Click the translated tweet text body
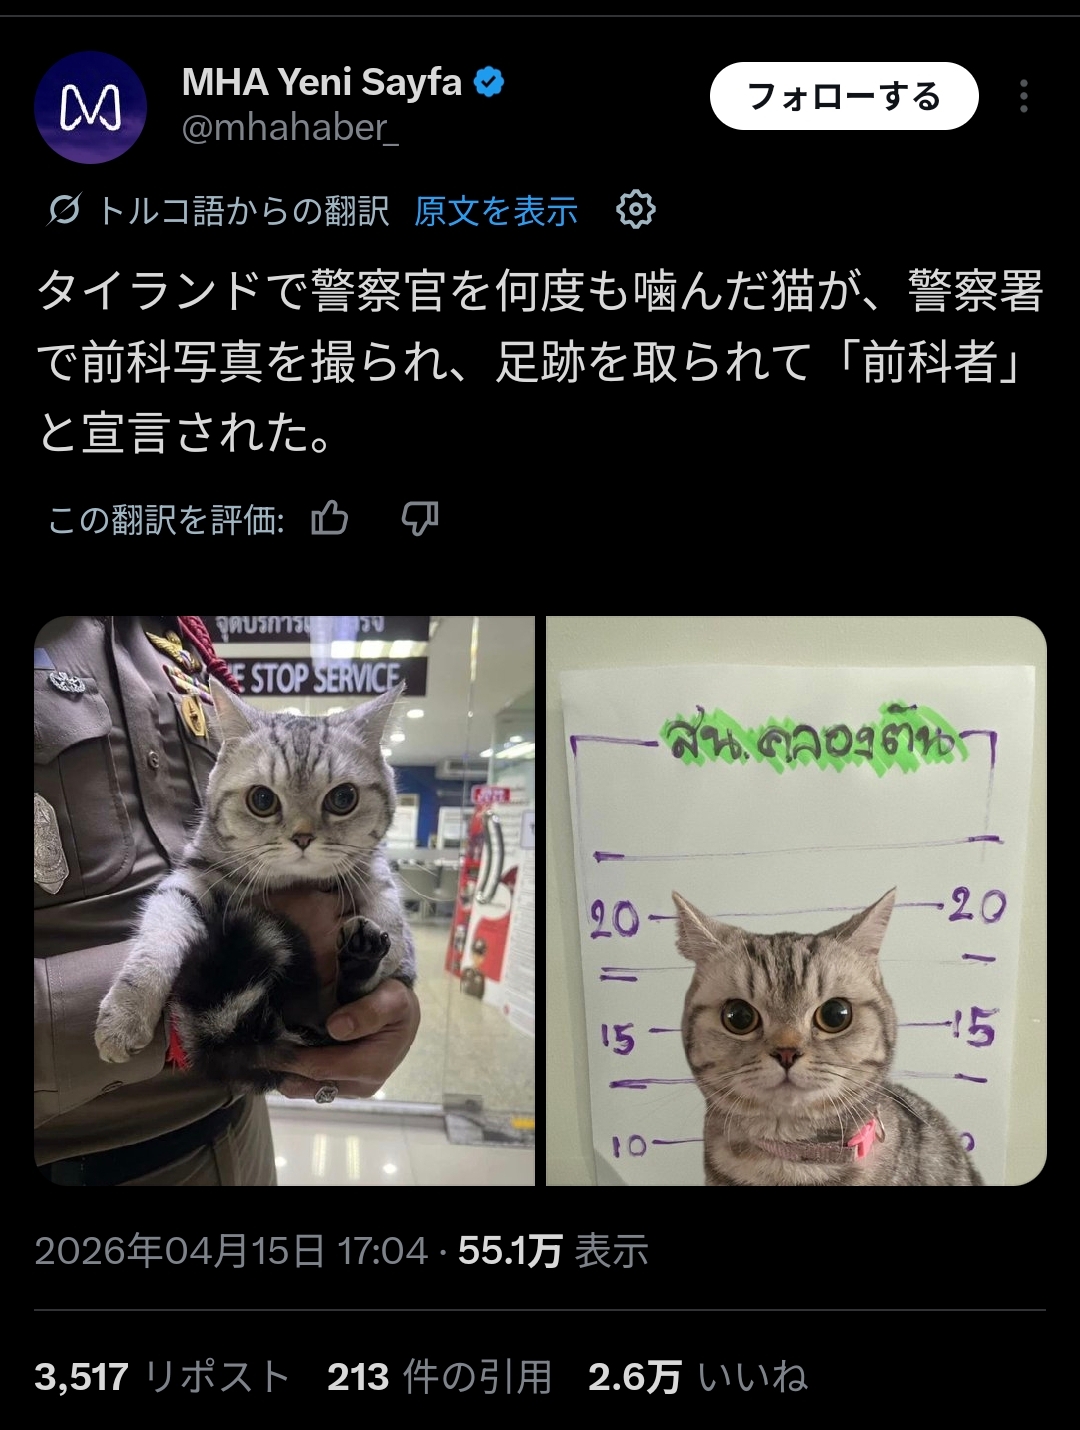Screen dimensions: 1080x1430 tap(540, 361)
